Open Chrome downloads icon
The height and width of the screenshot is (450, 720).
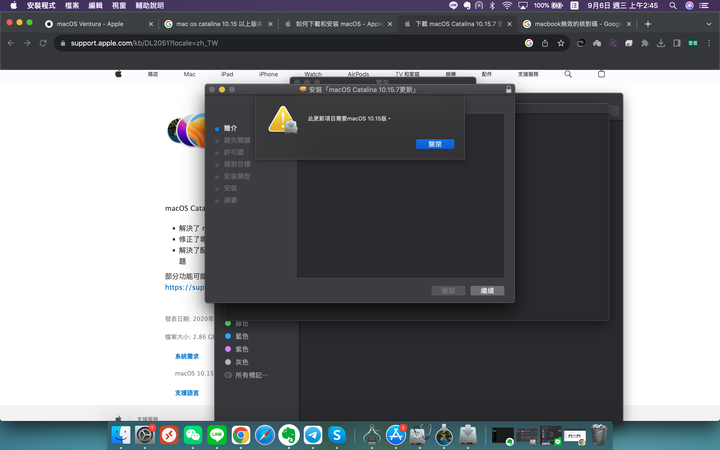(661, 43)
